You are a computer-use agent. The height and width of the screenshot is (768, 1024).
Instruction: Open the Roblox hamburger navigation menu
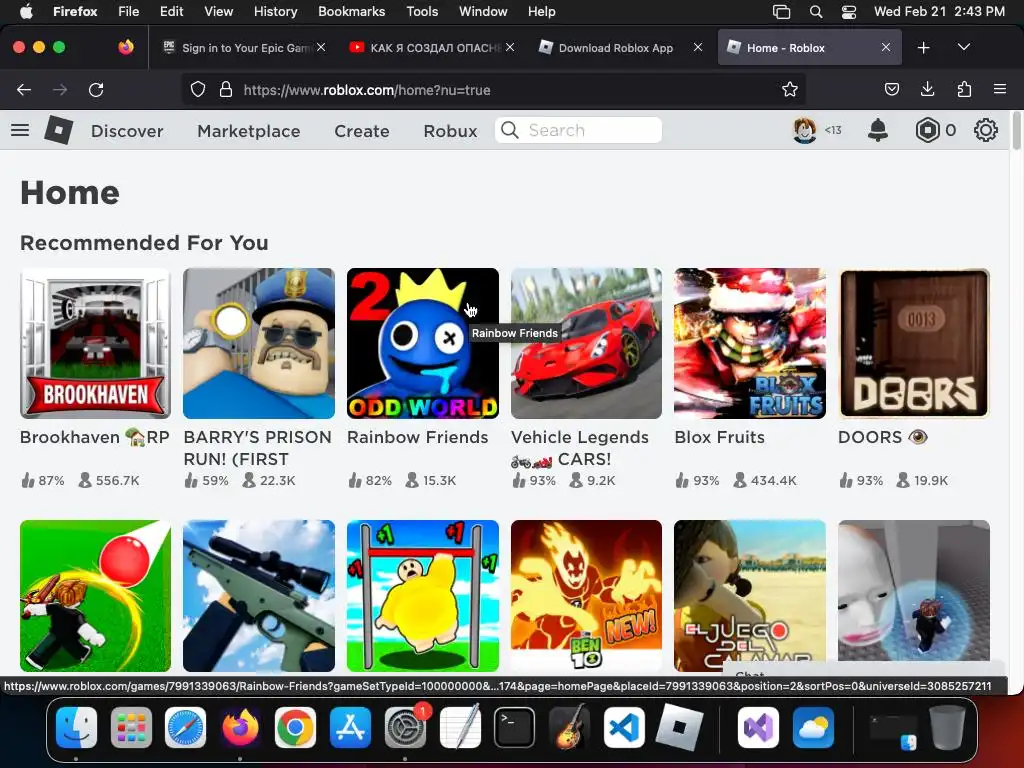[20, 130]
